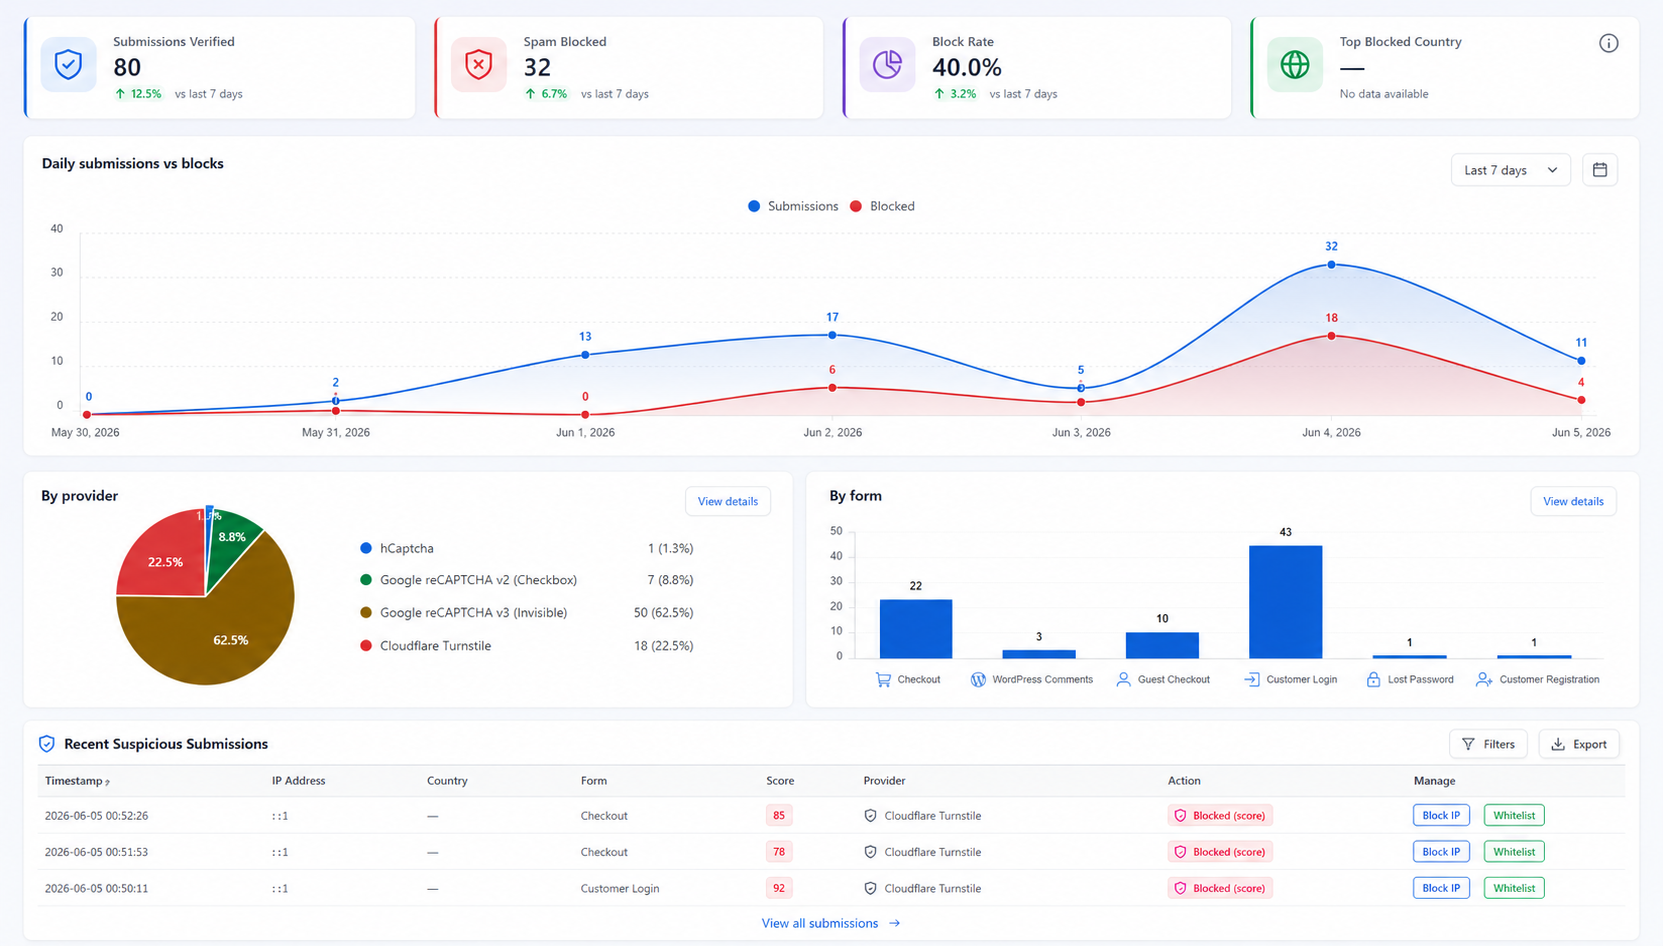Screen dimensions: 1663x946
Task: Click the provider shield icon in the 00:51:53 row
Action: point(870,852)
